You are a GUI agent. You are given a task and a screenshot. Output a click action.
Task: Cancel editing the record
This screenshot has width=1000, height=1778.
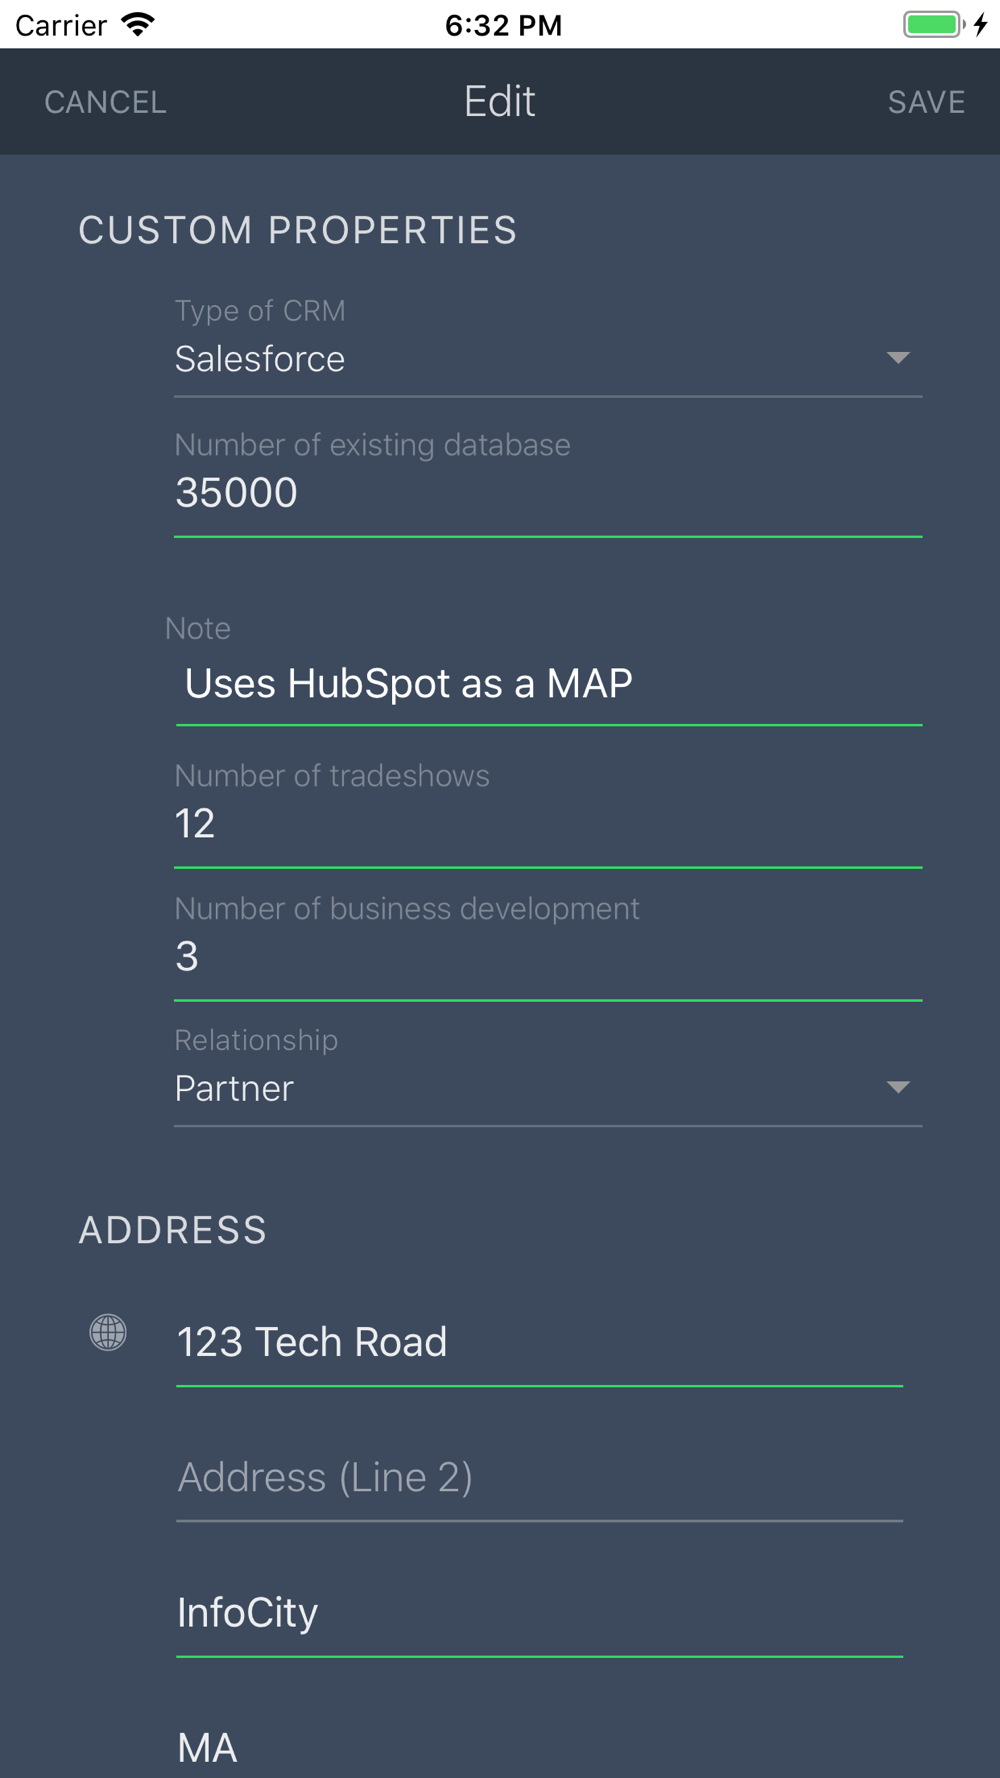(x=105, y=102)
